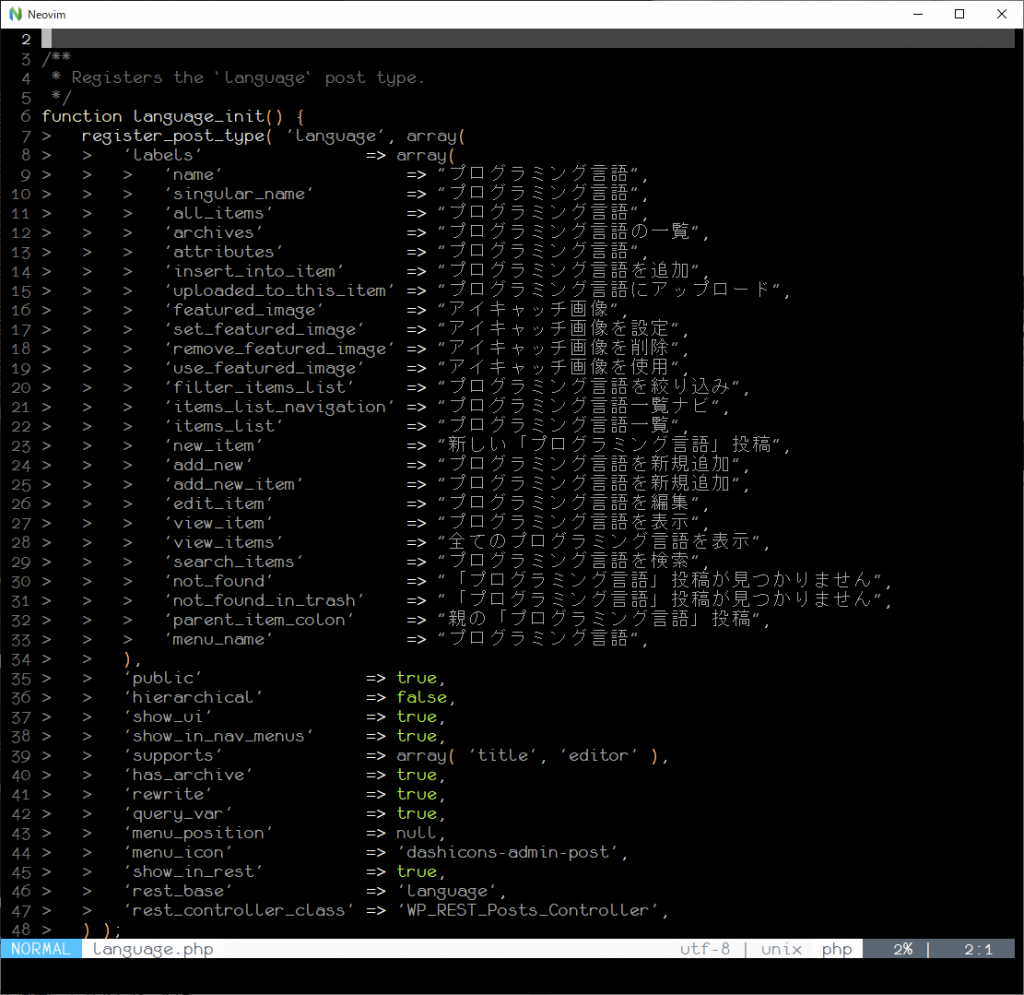Close the Neovim window
The height and width of the screenshot is (995, 1024).
1001,14
